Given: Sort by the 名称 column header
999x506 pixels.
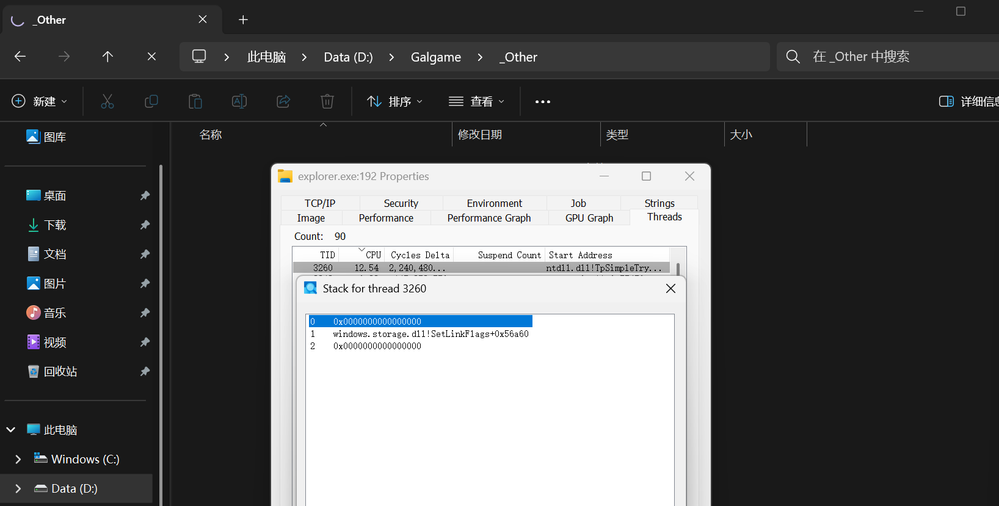Looking at the screenshot, I should coord(211,135).
